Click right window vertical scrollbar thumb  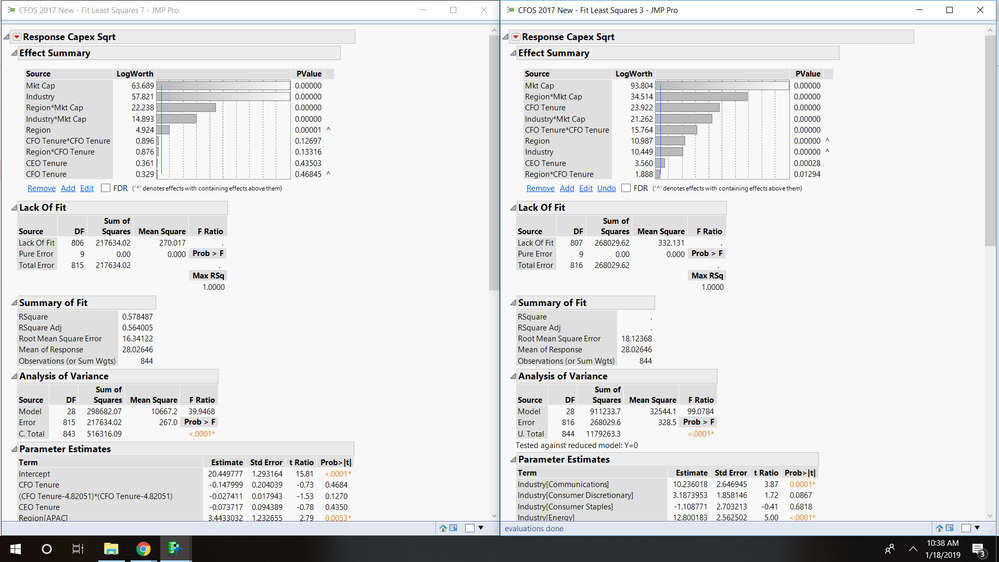[990, 140]
